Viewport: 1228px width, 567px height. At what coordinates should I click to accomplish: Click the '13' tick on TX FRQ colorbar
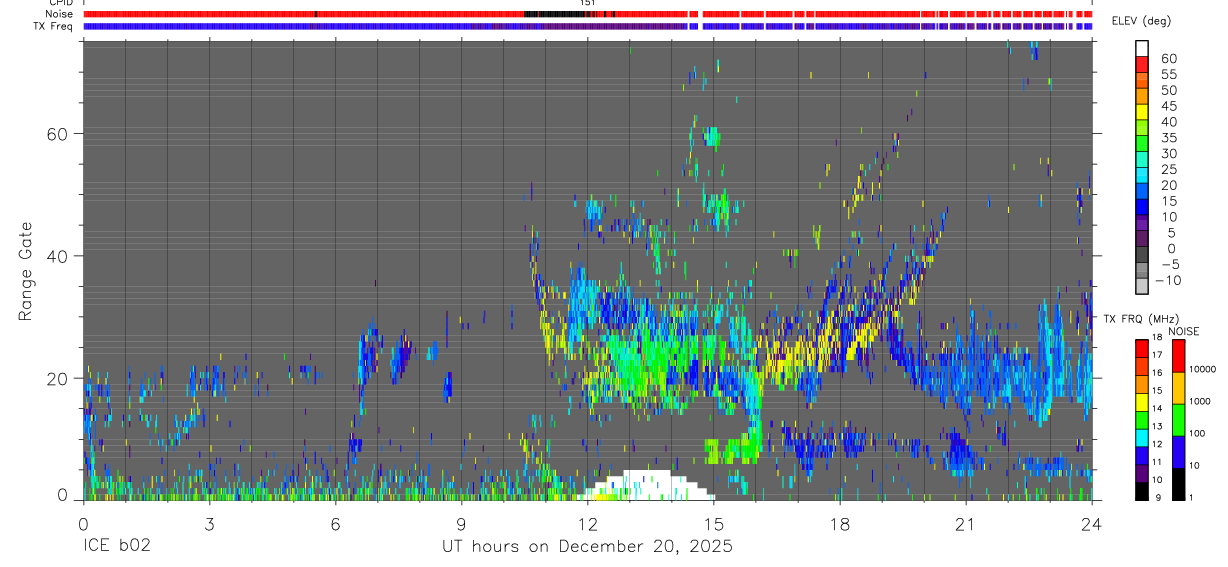1158,427
